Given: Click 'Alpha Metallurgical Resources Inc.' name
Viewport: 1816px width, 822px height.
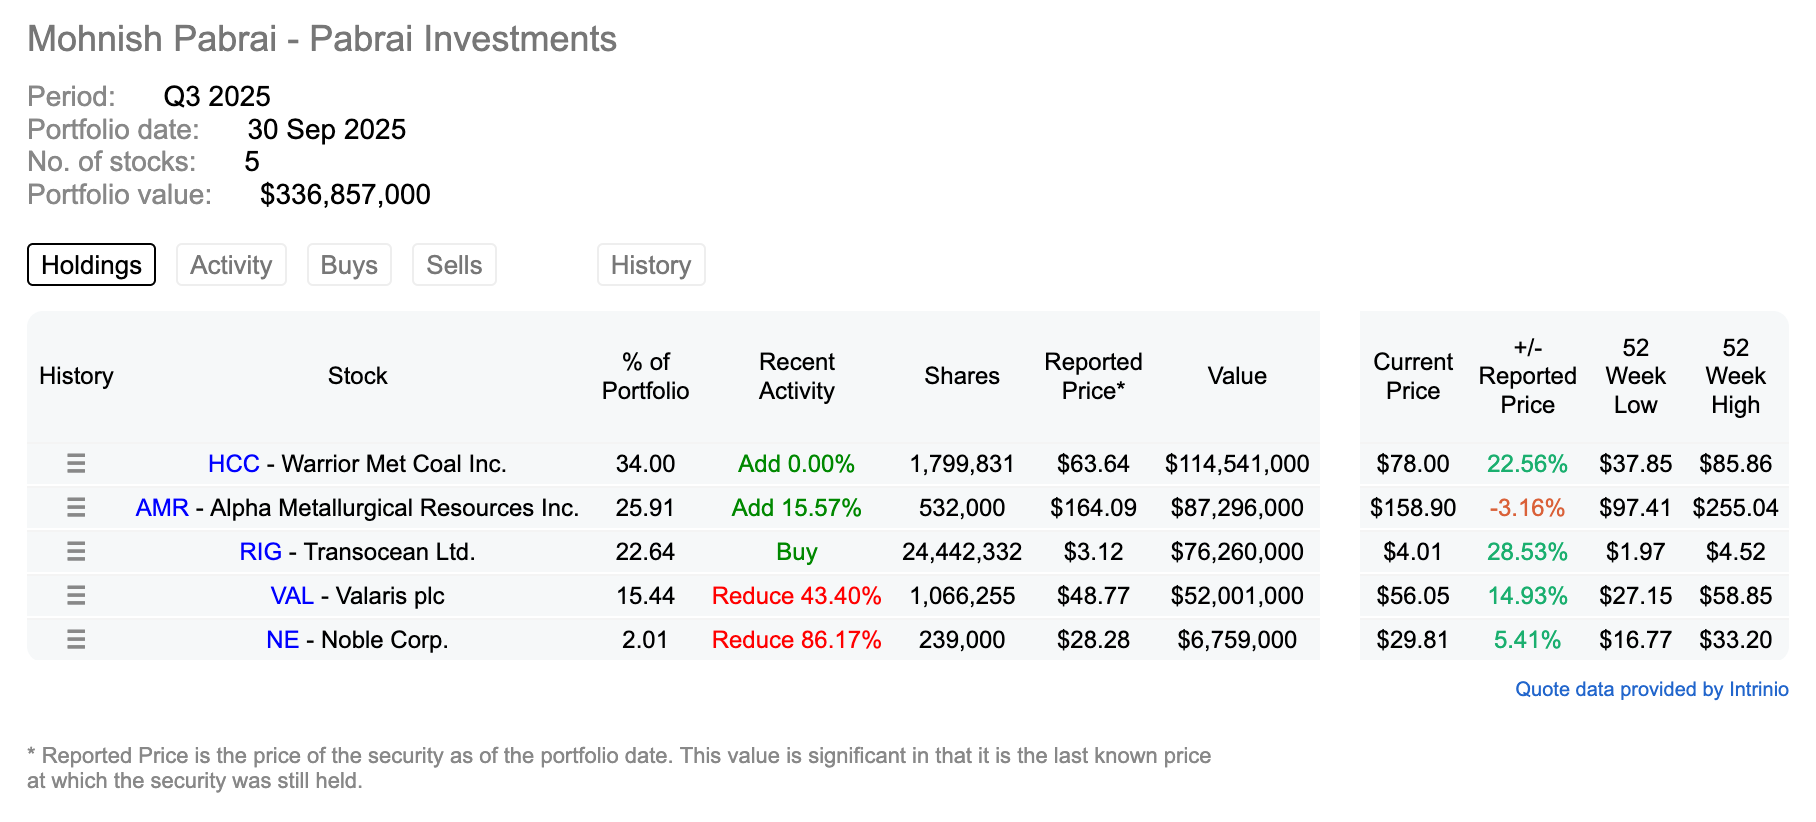Looking at the screenshot, I should (x=395, y=508).
